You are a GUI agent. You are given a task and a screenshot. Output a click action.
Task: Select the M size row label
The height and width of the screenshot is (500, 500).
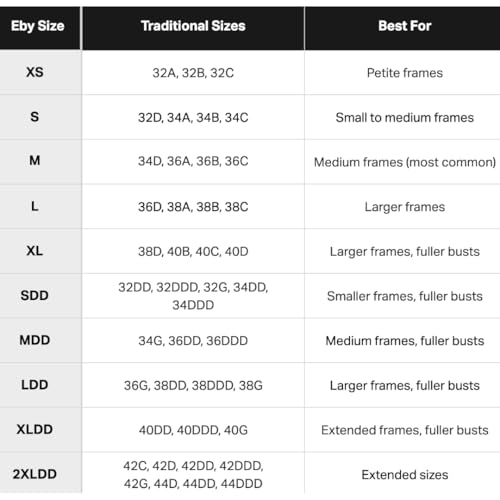click(x=35, y=161)
